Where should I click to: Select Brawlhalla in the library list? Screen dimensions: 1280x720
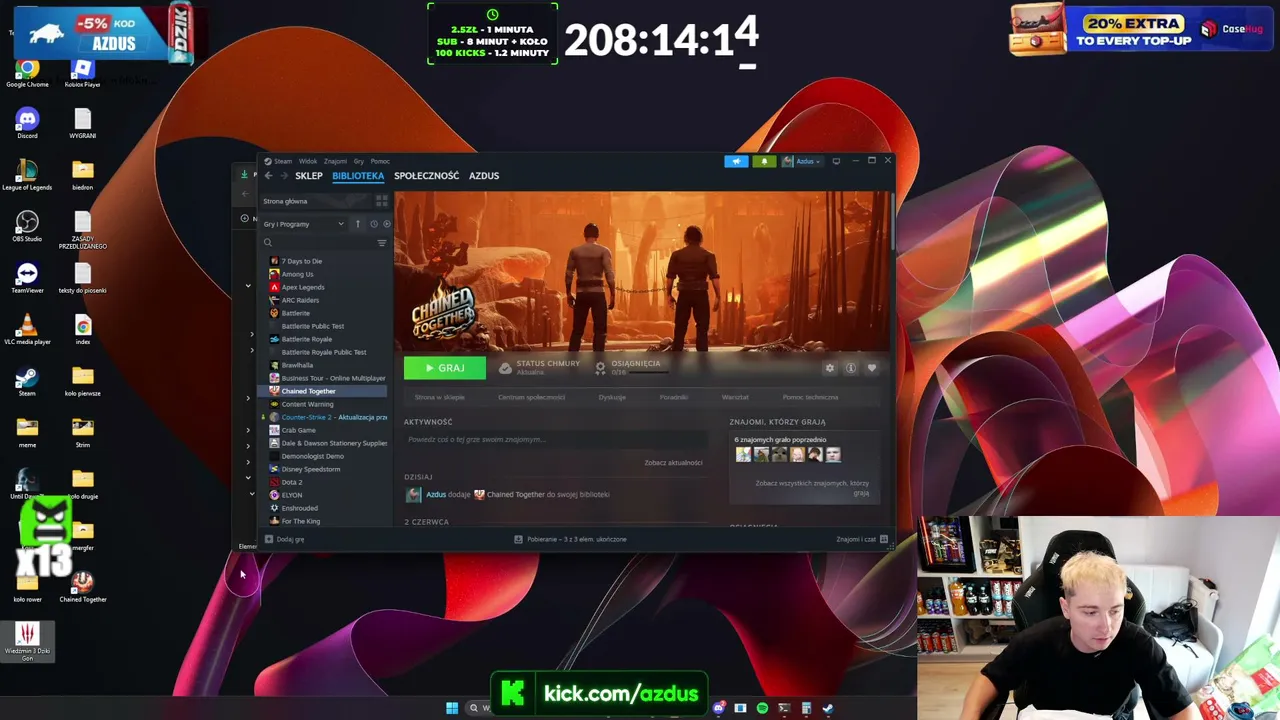297,365
